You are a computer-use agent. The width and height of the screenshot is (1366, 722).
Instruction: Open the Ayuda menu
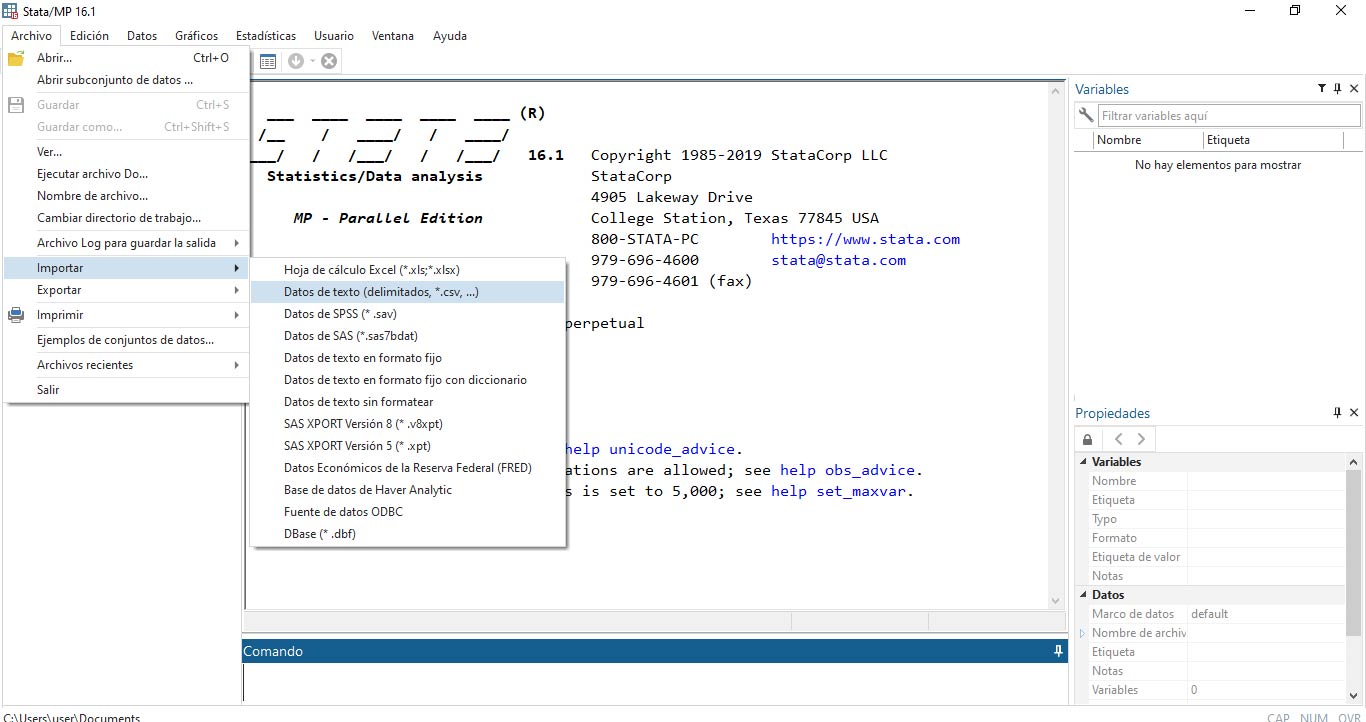coord(450,35)
